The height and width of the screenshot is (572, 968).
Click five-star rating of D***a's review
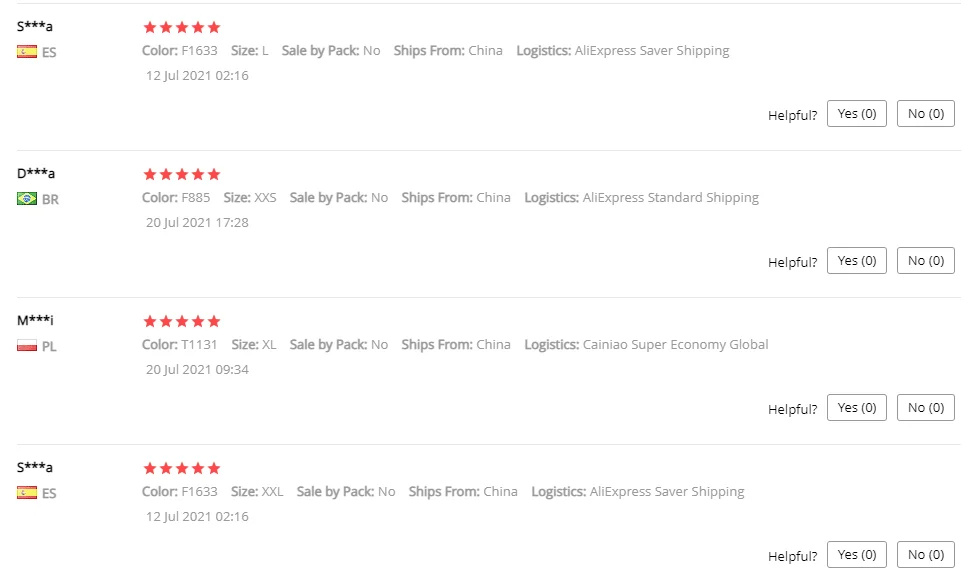tap(182, 174)
